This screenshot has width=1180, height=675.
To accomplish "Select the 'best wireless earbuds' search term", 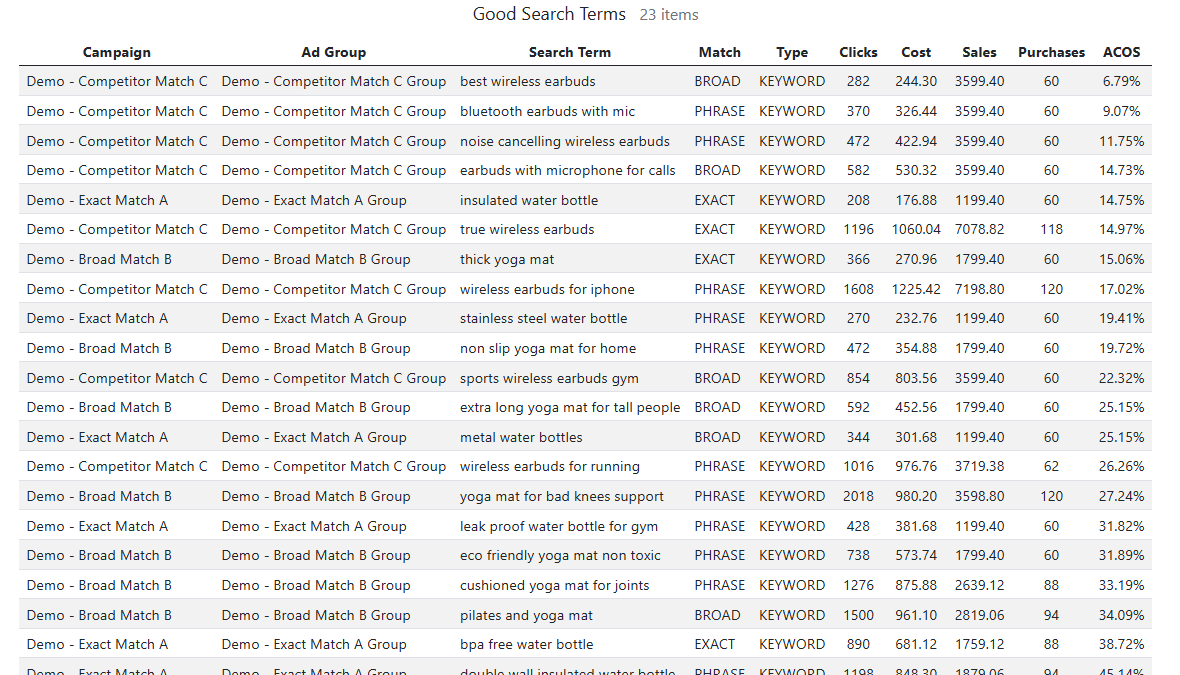I will pyautogui.click(x=526, y=81).
